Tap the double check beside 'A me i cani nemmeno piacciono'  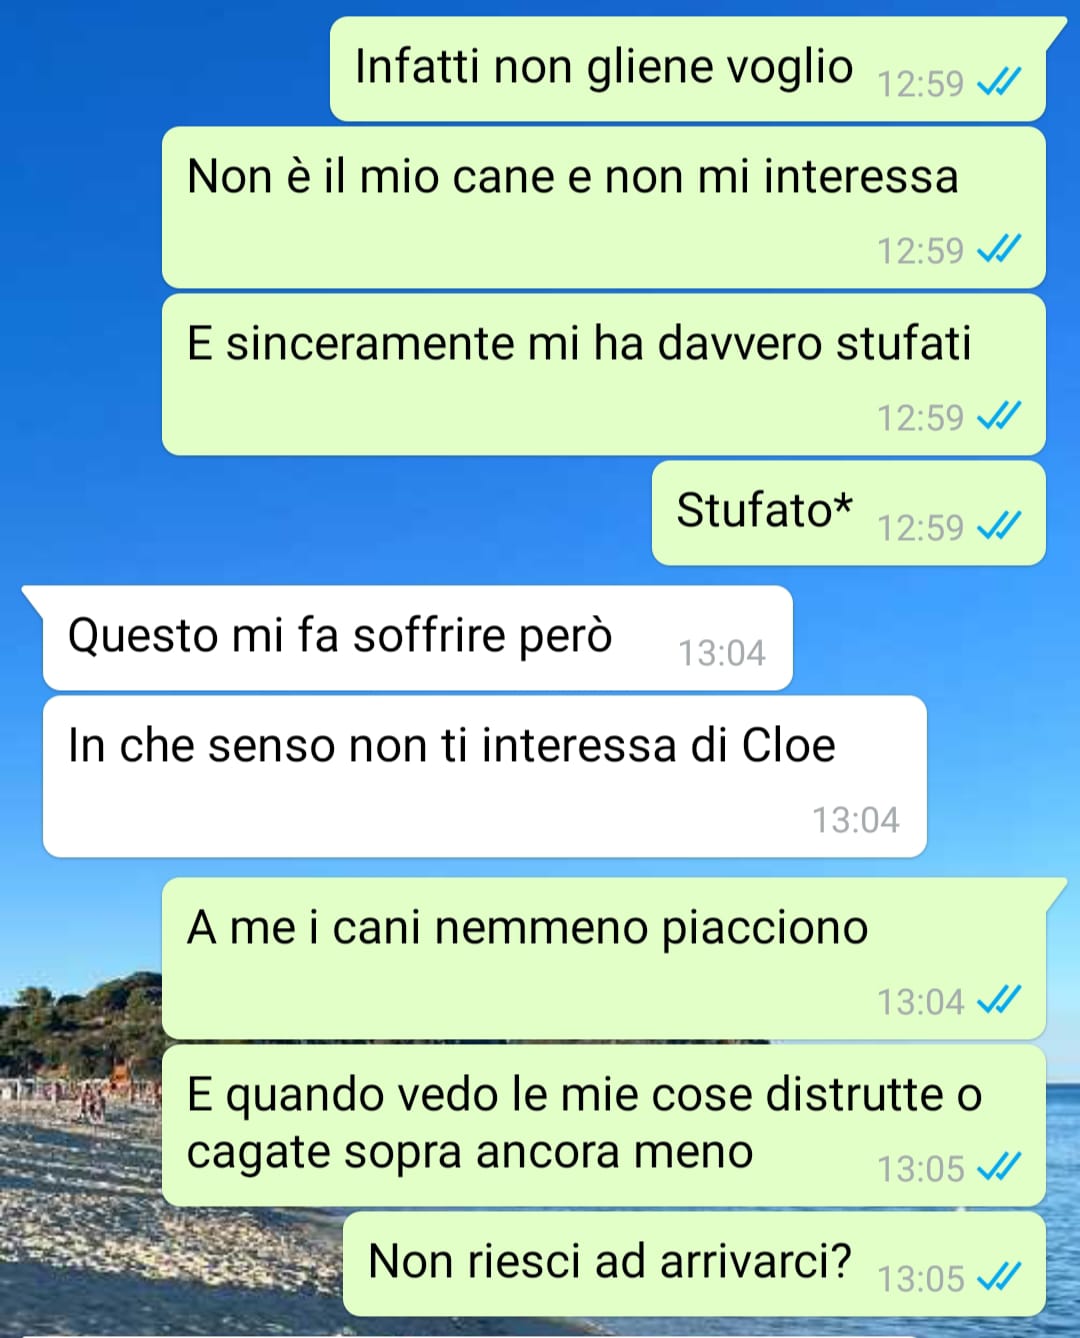pyautogui.click(x=999, y=1000)
